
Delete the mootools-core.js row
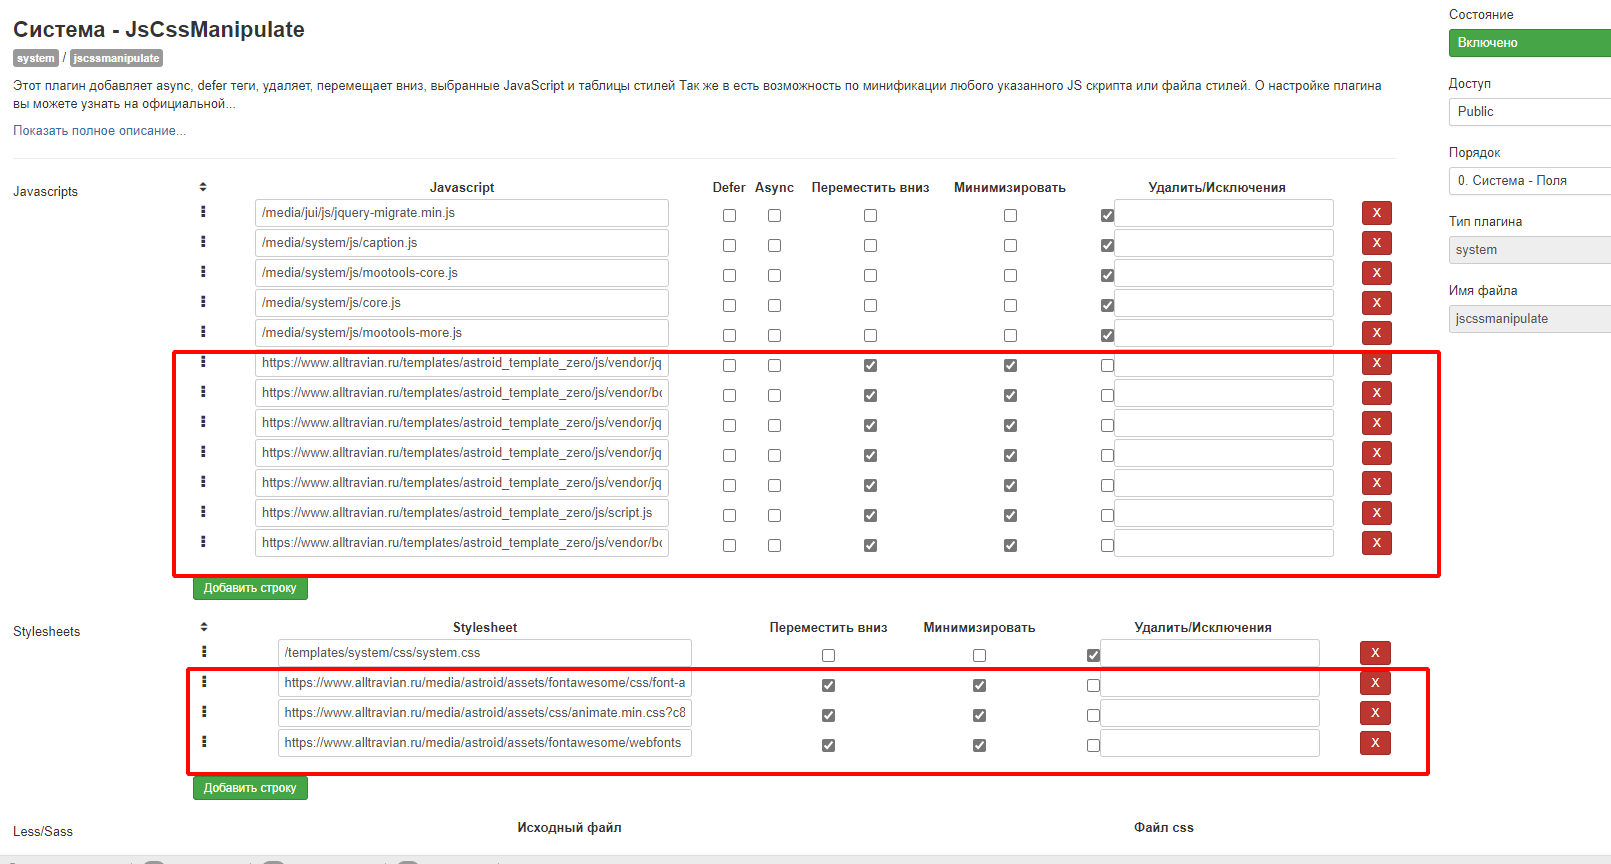[x=1376, y=273]
